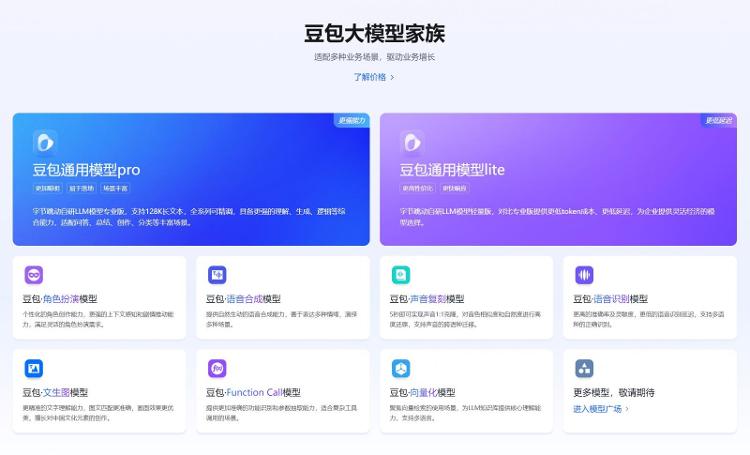
Task: Select the 豆包·语音合成模型 title
Action: point(243,299)
